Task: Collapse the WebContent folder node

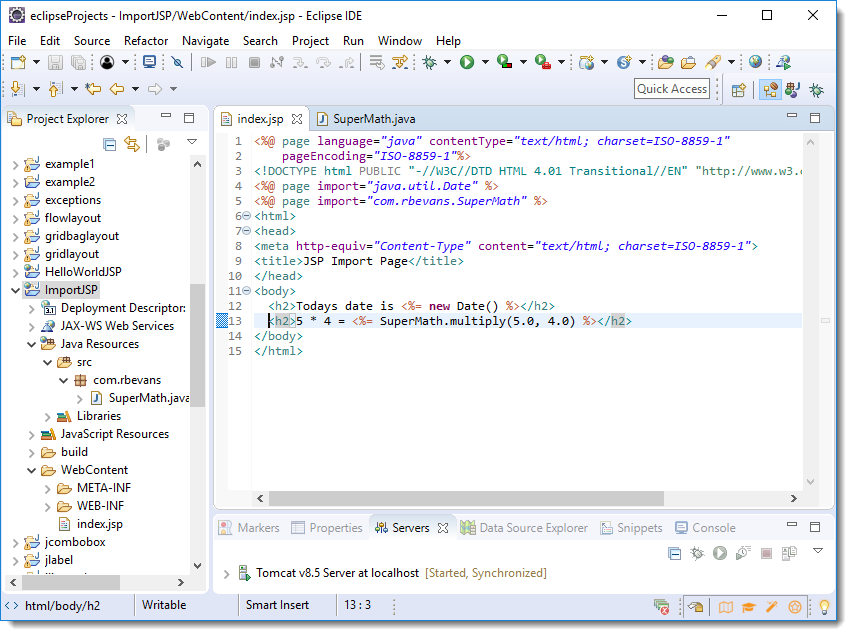Action: point(32,470)
